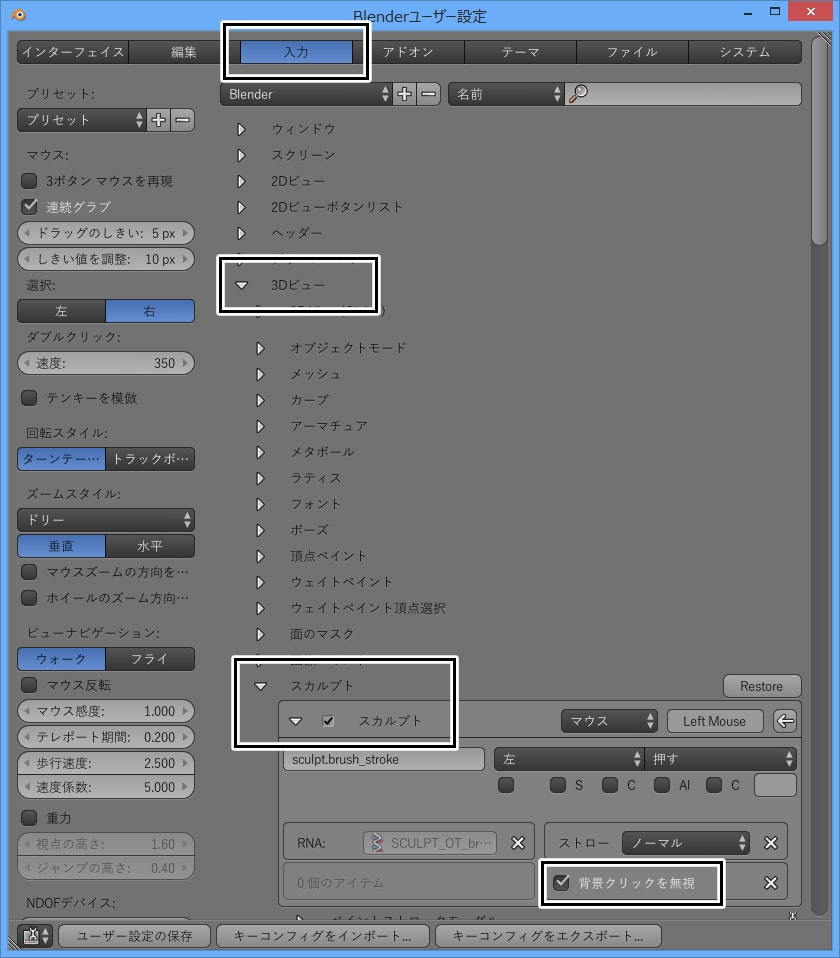Go to the システム tab
Image resolution: width=840 pixels, height=958 pixels.
click(x=745, y=52)
